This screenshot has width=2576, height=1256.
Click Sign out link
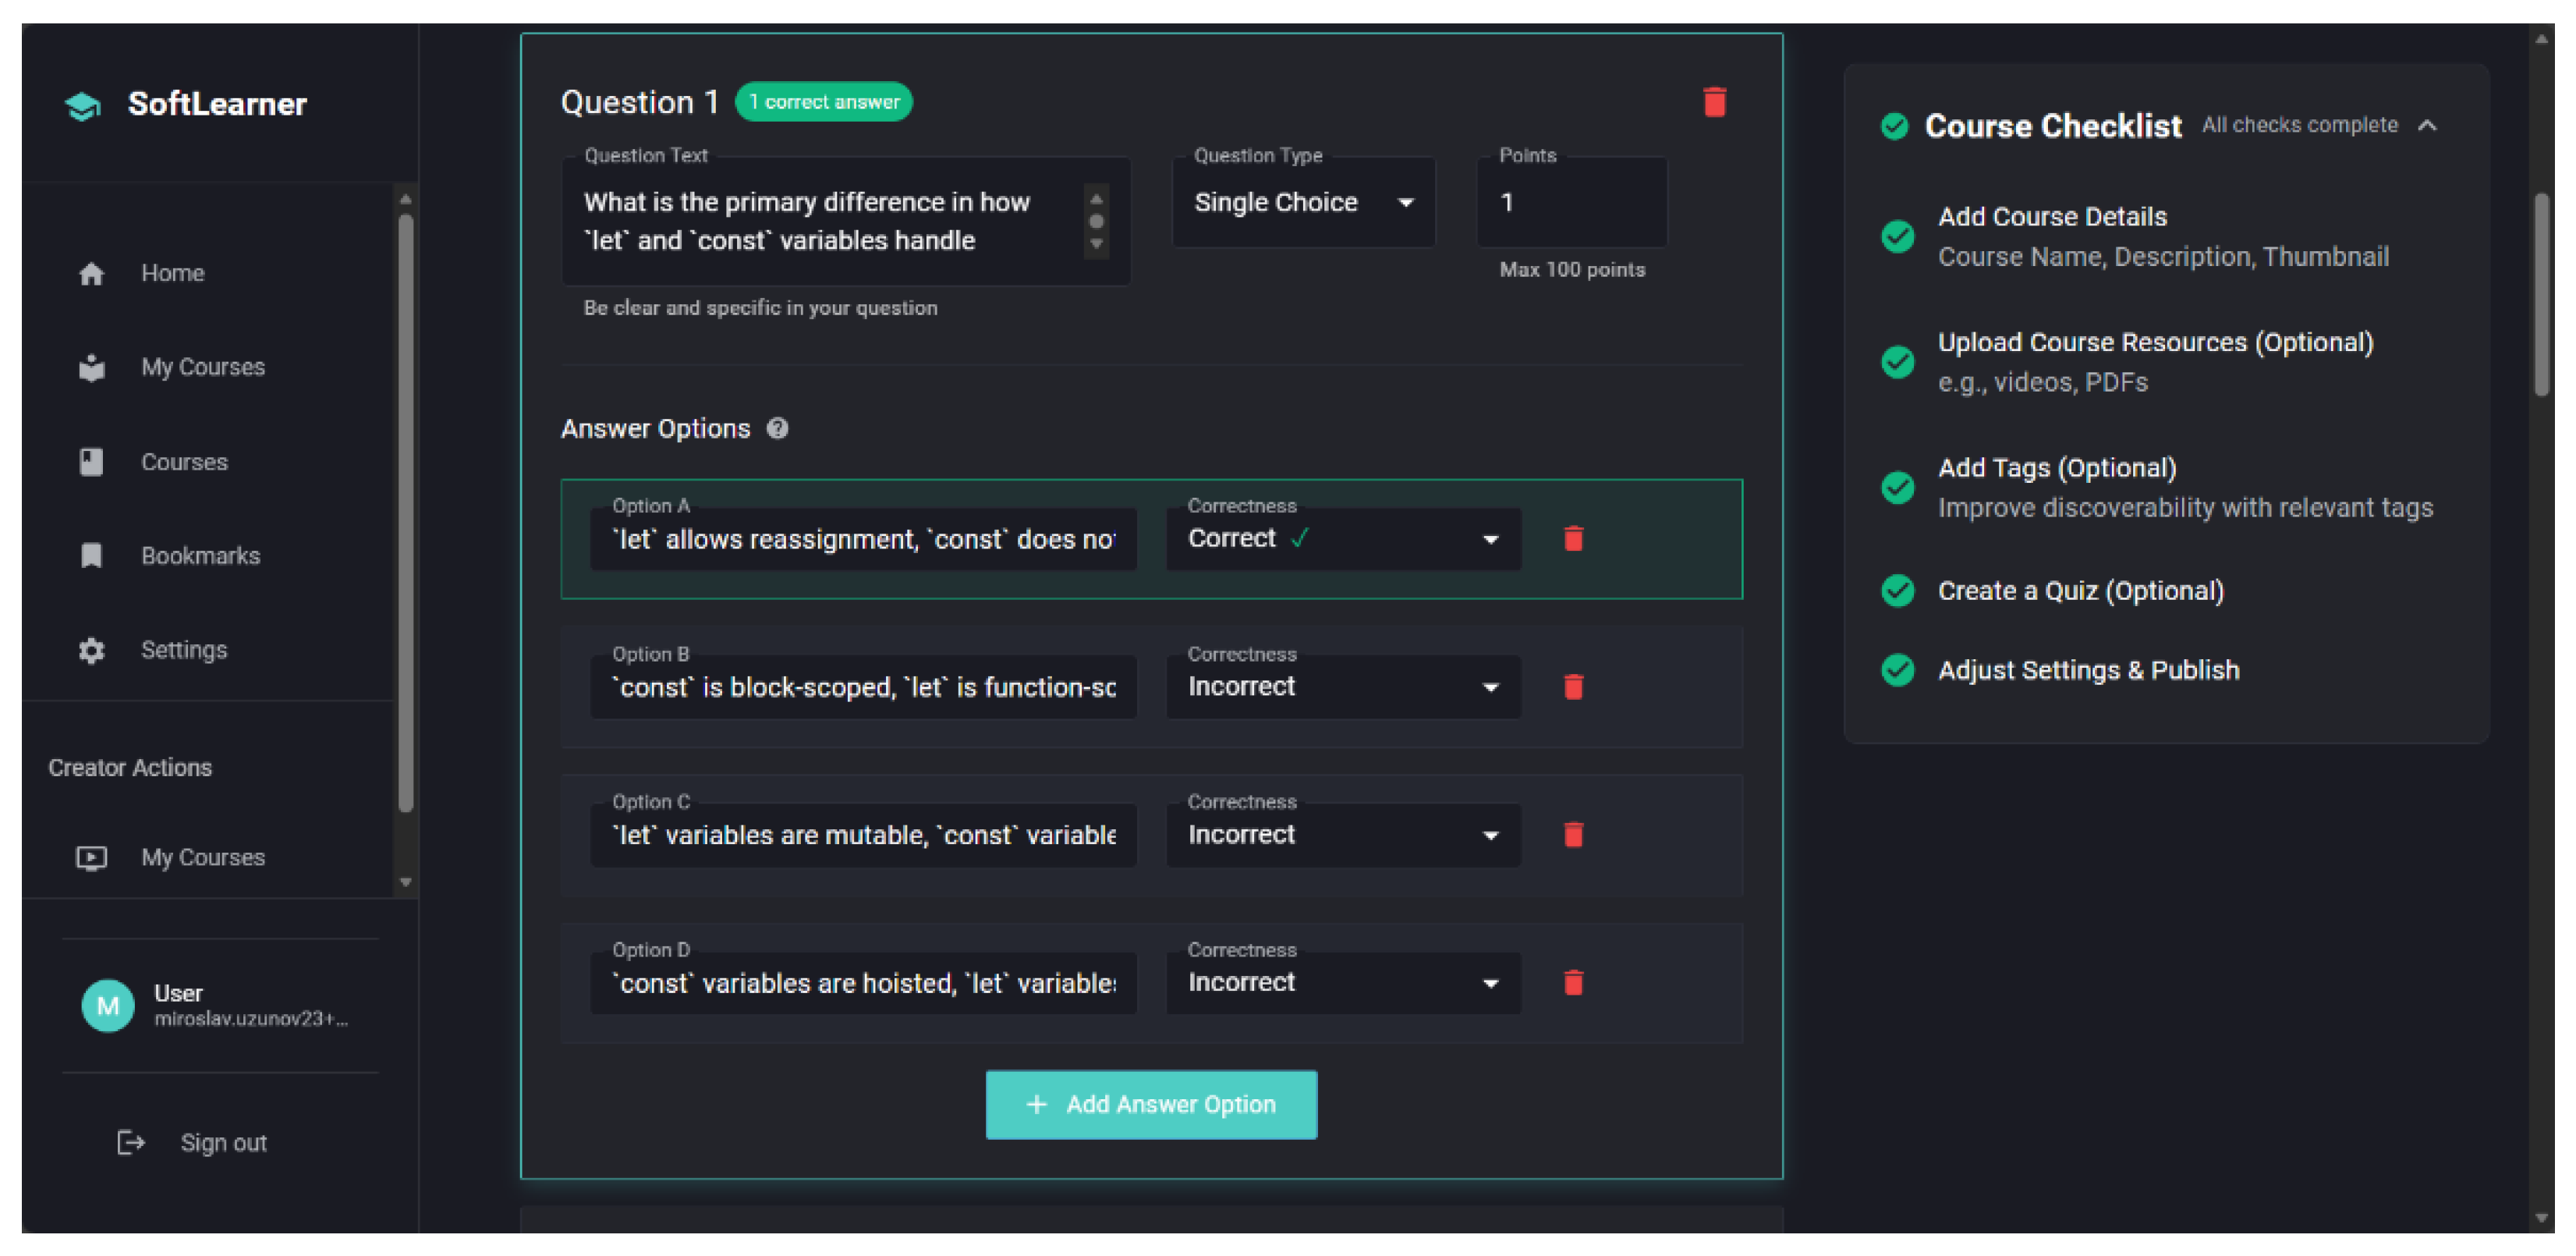[x=222, y=1142]
